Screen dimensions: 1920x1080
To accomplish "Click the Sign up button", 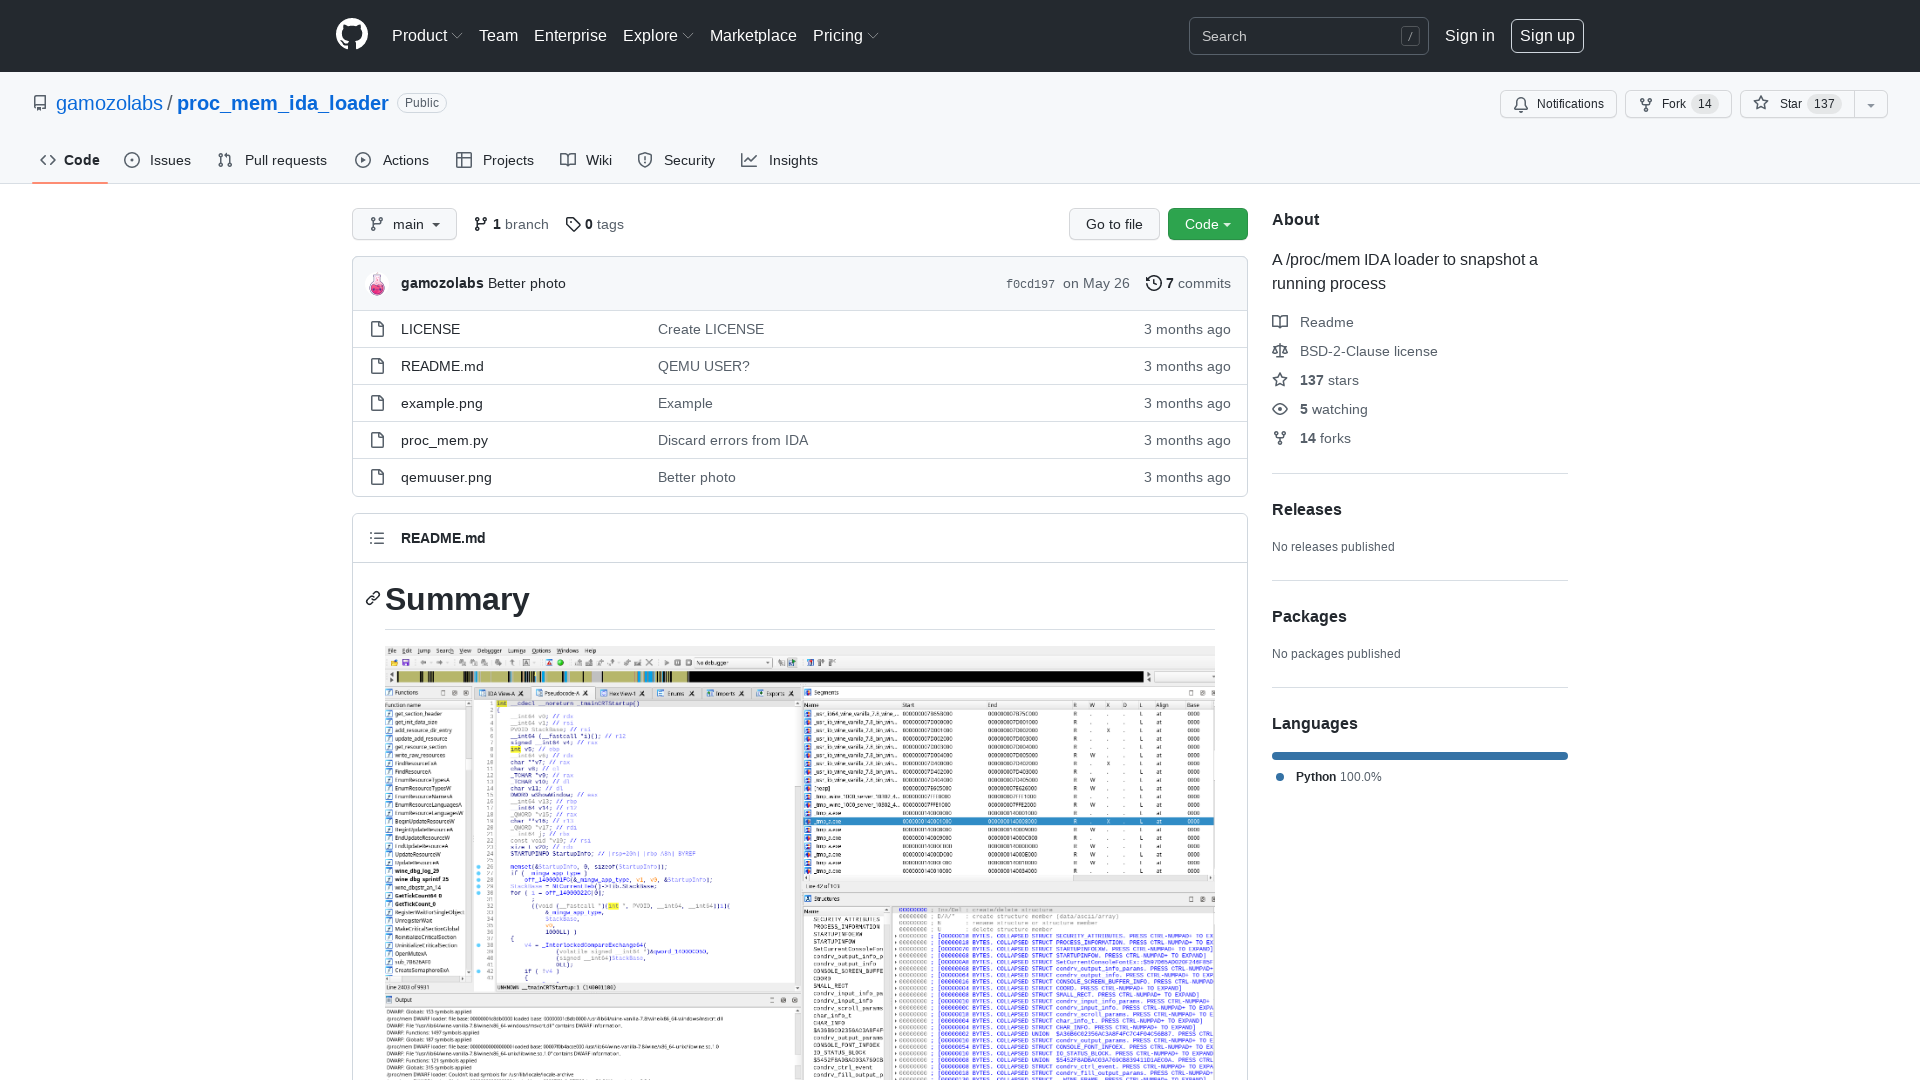I will [x=1547, y=35].
